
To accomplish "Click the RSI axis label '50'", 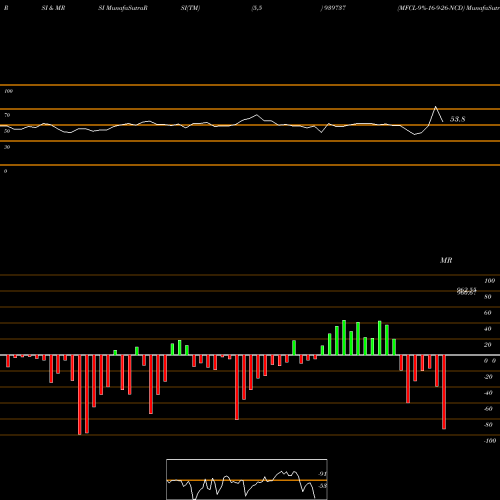I will tap(7, 131).
